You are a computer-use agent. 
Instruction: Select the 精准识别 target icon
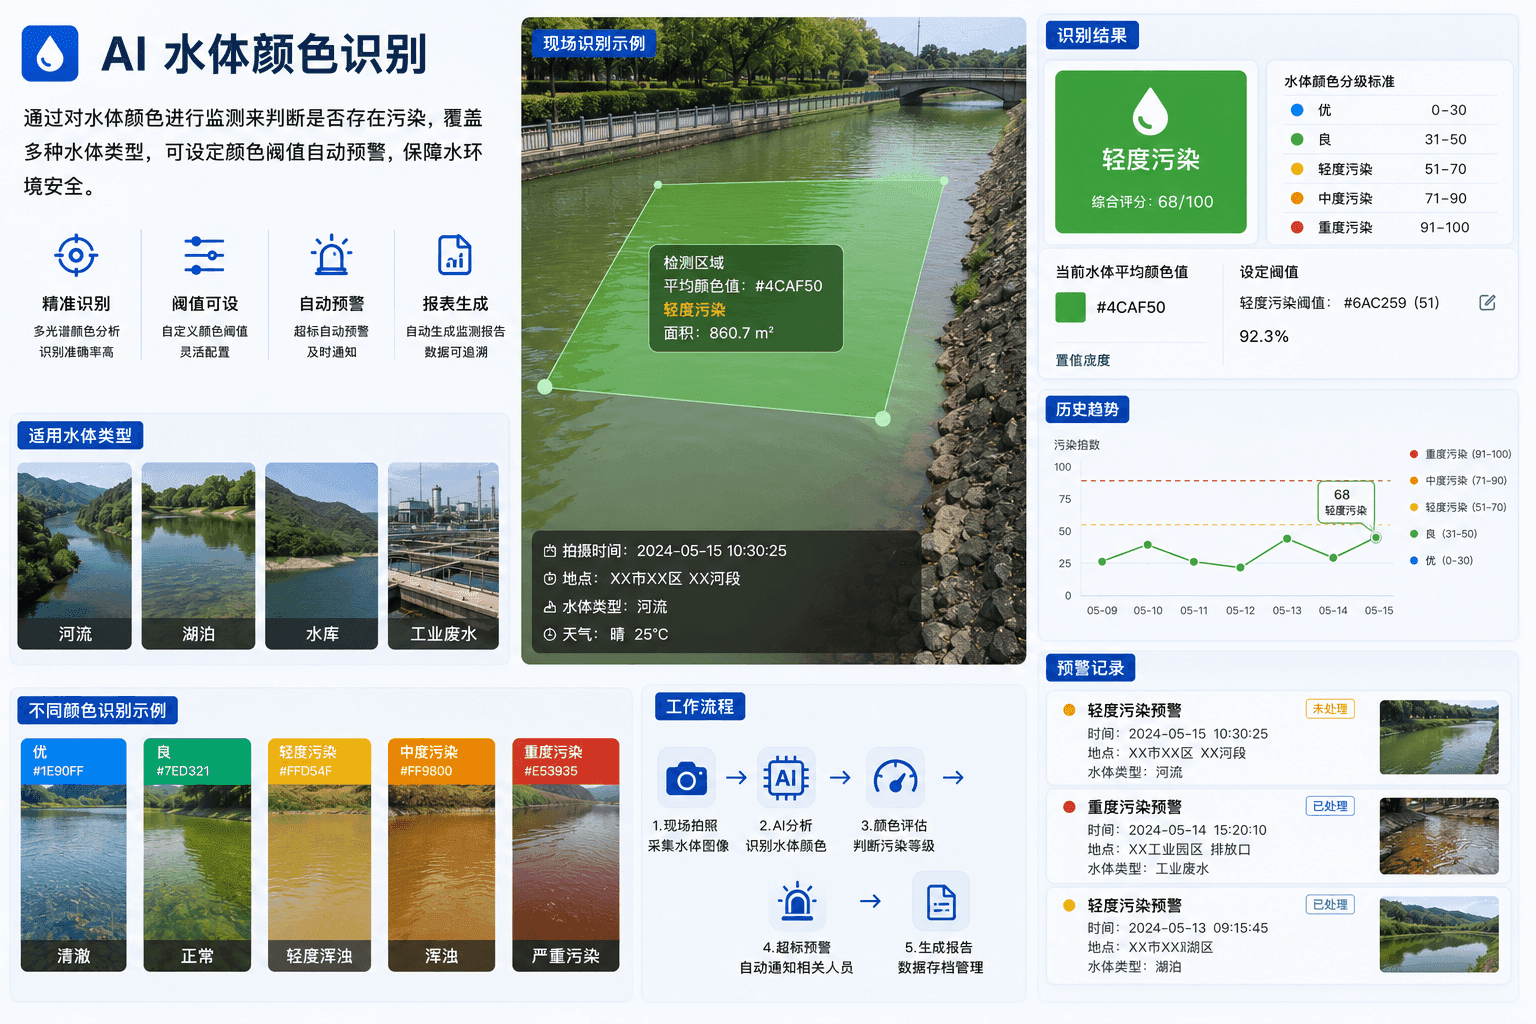76,255
